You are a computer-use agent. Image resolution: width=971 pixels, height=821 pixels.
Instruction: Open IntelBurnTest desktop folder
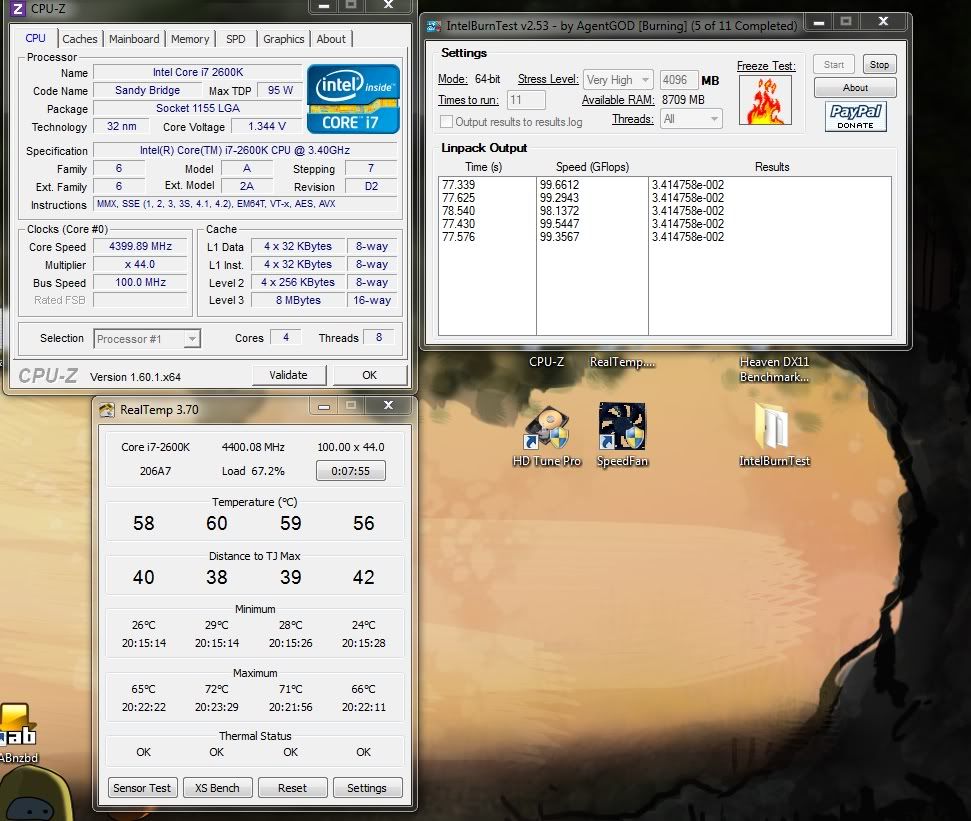click(774, 435)
